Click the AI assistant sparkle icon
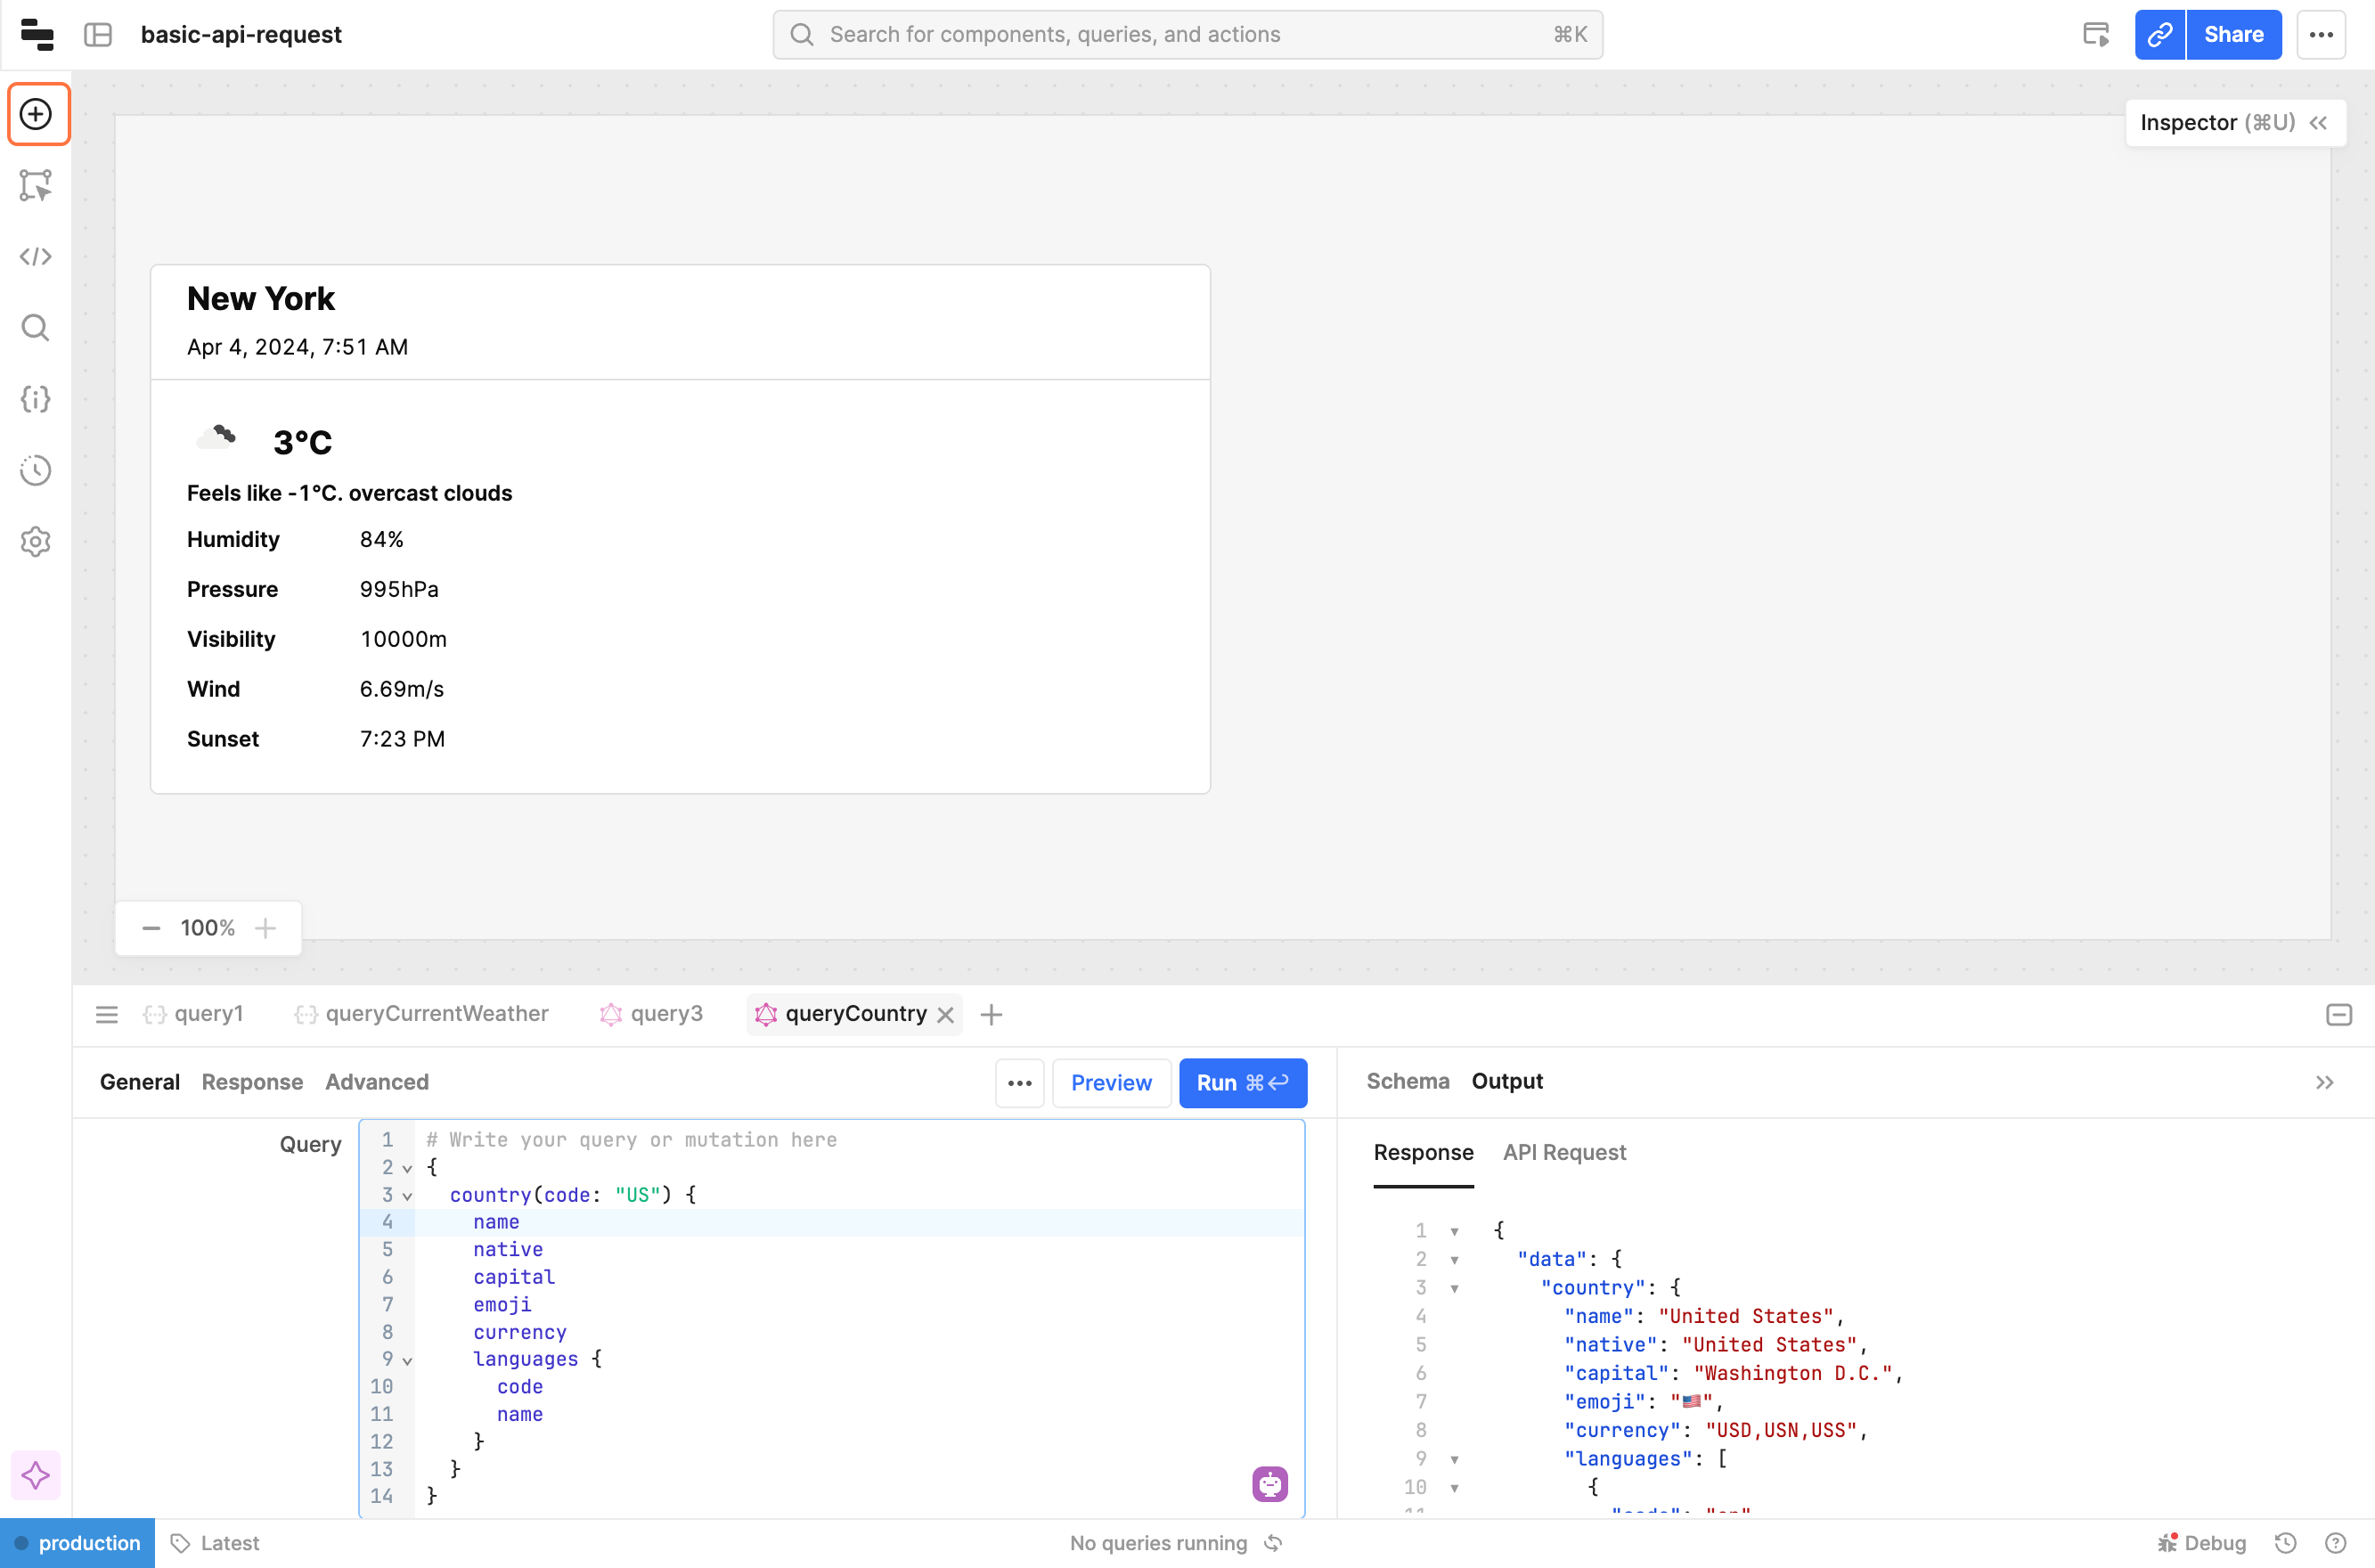This screenshot has width=2375, height=1568. point(36,1475)
